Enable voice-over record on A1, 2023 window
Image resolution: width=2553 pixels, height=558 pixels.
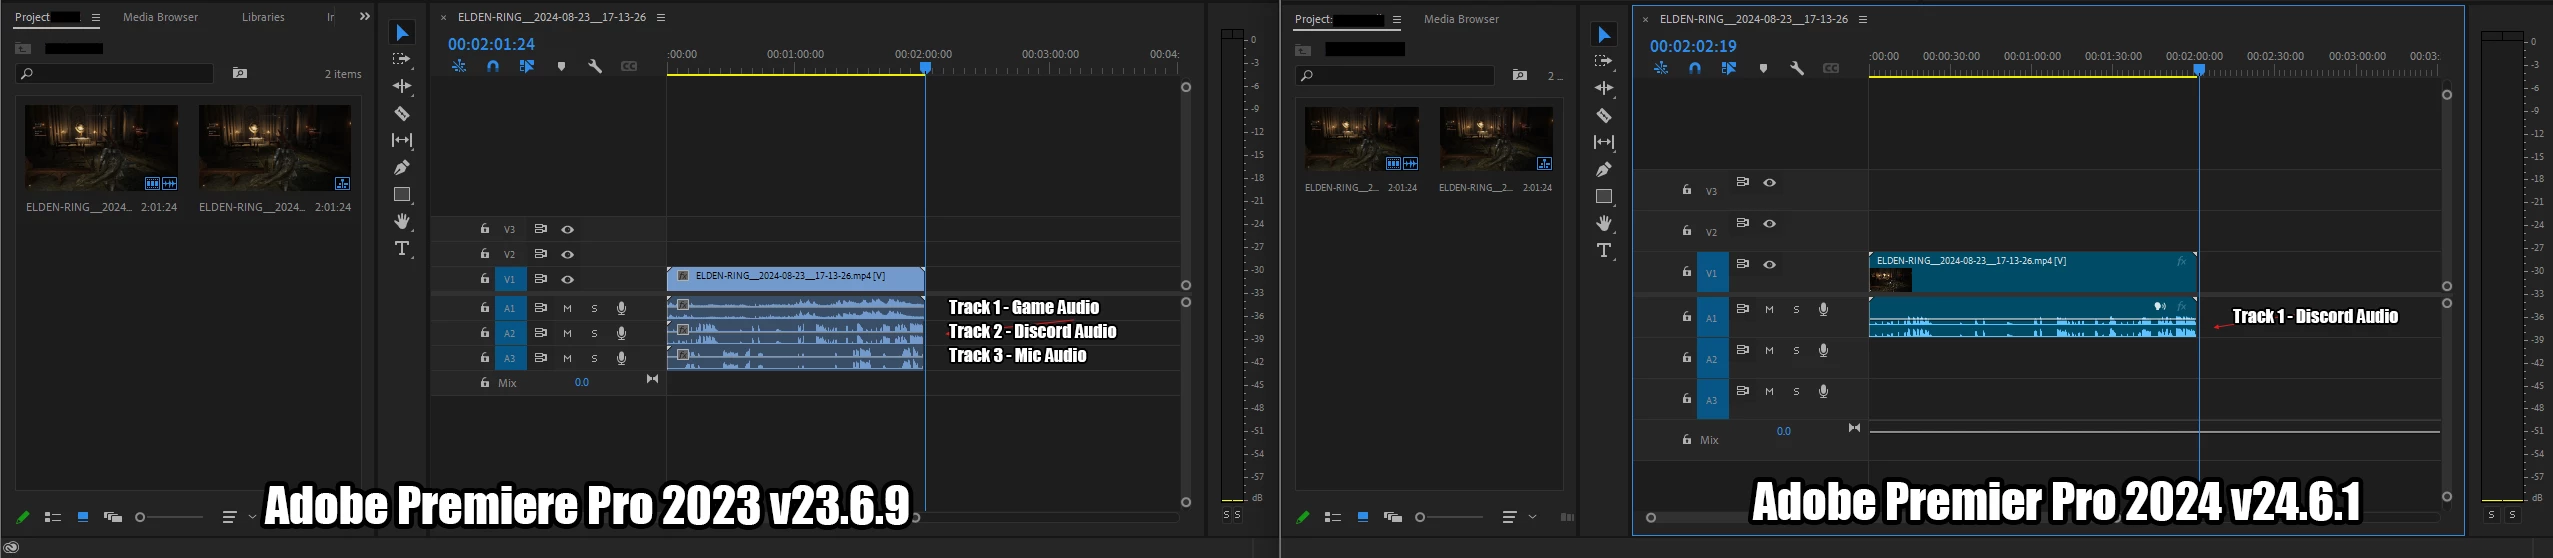pos(621,308)
